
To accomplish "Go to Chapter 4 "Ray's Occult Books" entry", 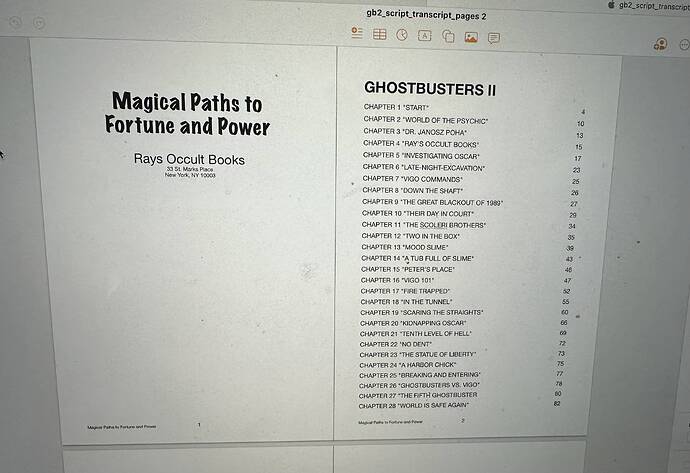I will tap(473, 144).
